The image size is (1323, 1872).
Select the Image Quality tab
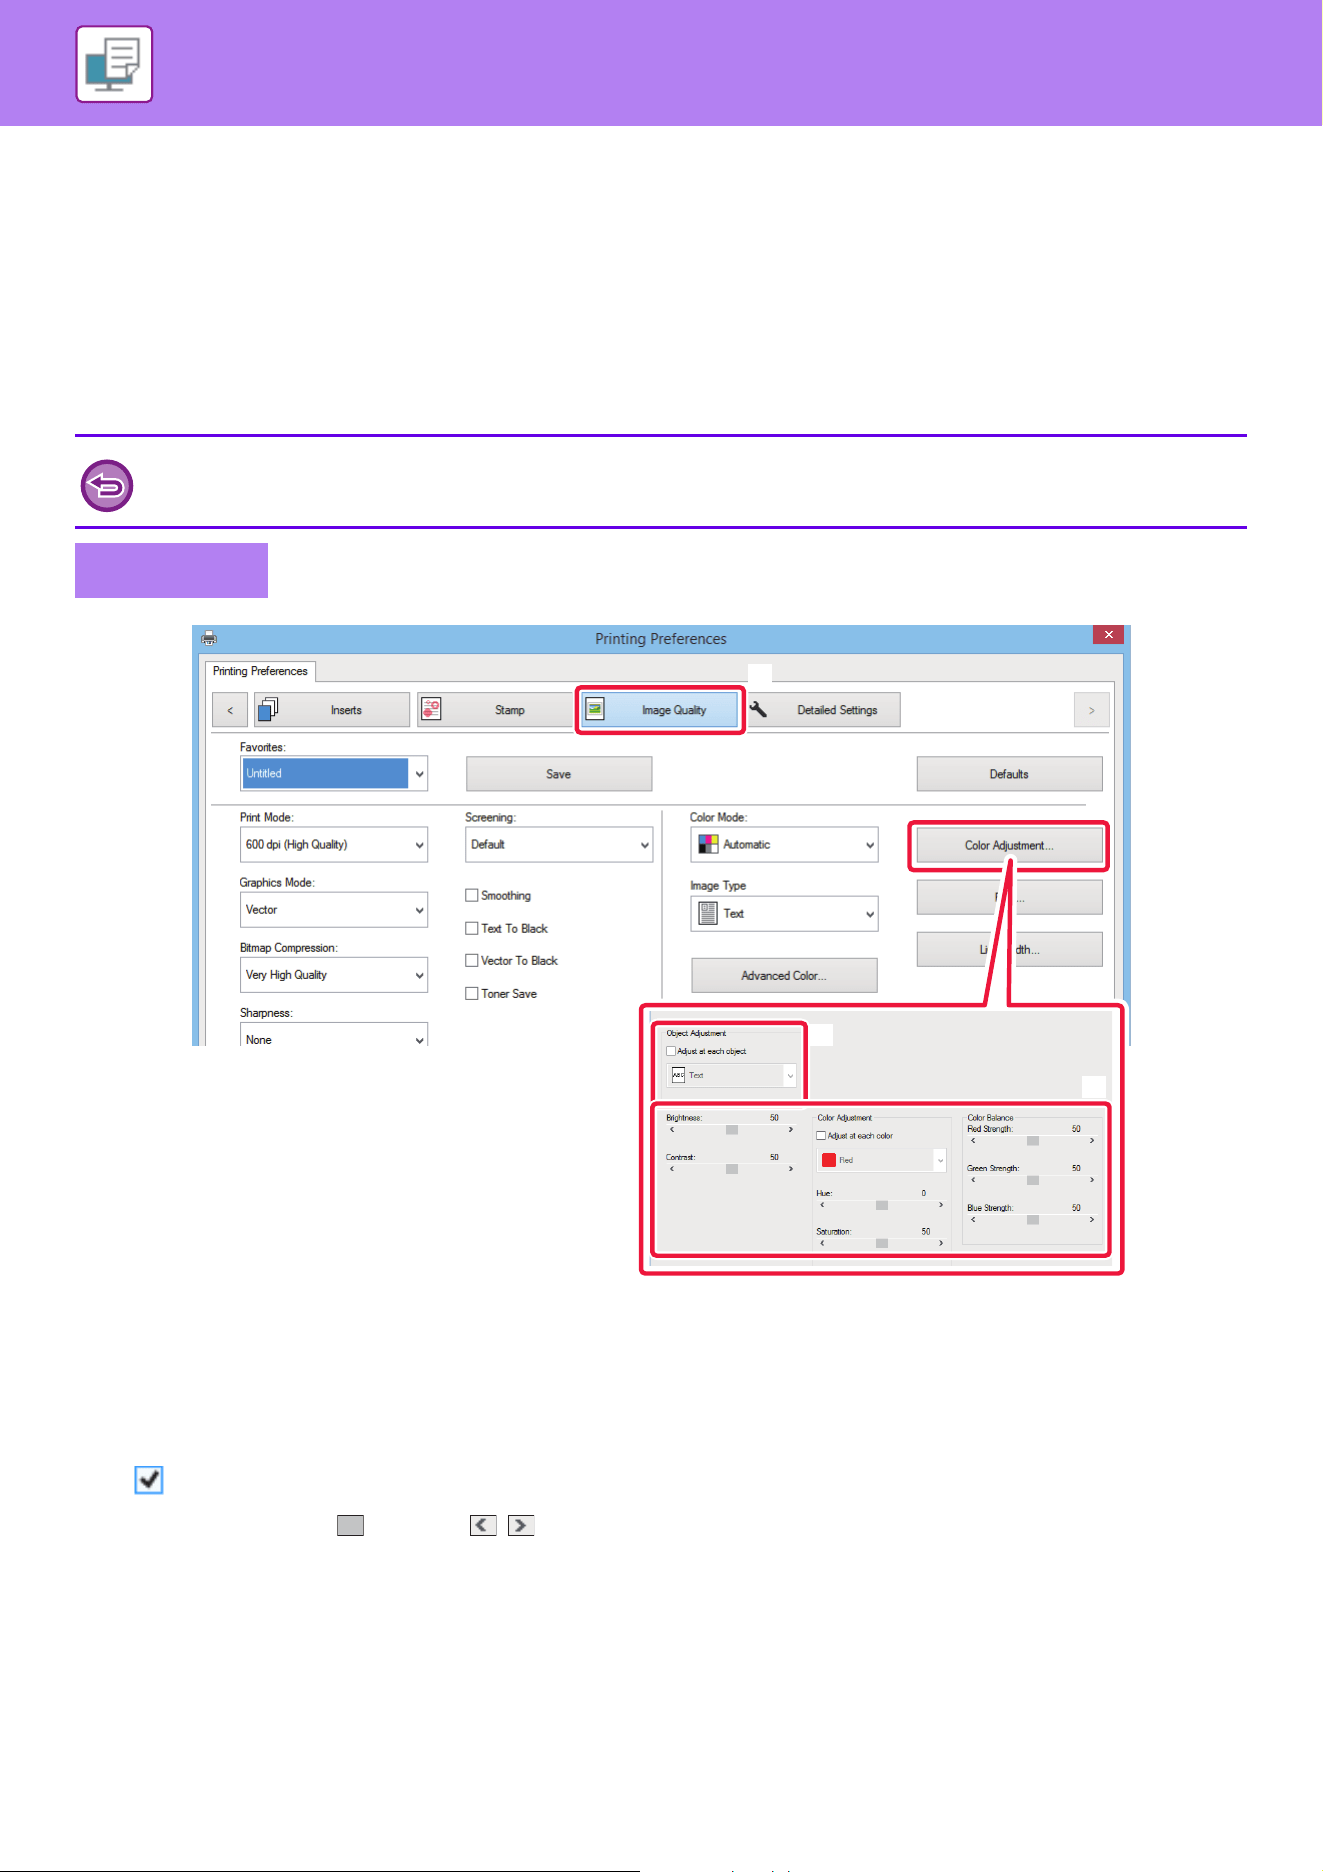tap(660, 709)
